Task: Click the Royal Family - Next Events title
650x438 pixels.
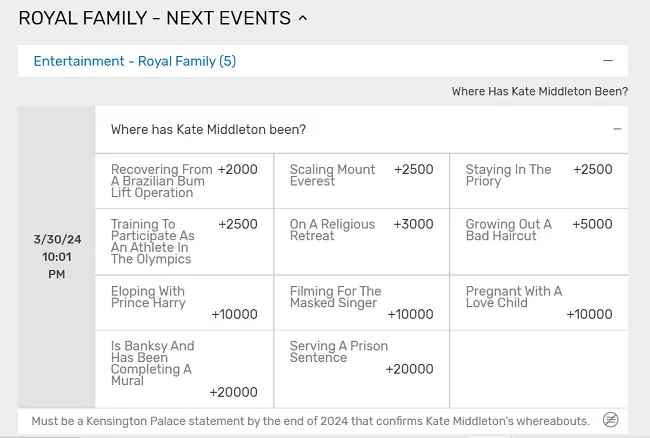Action: click(x=155, y=18)
